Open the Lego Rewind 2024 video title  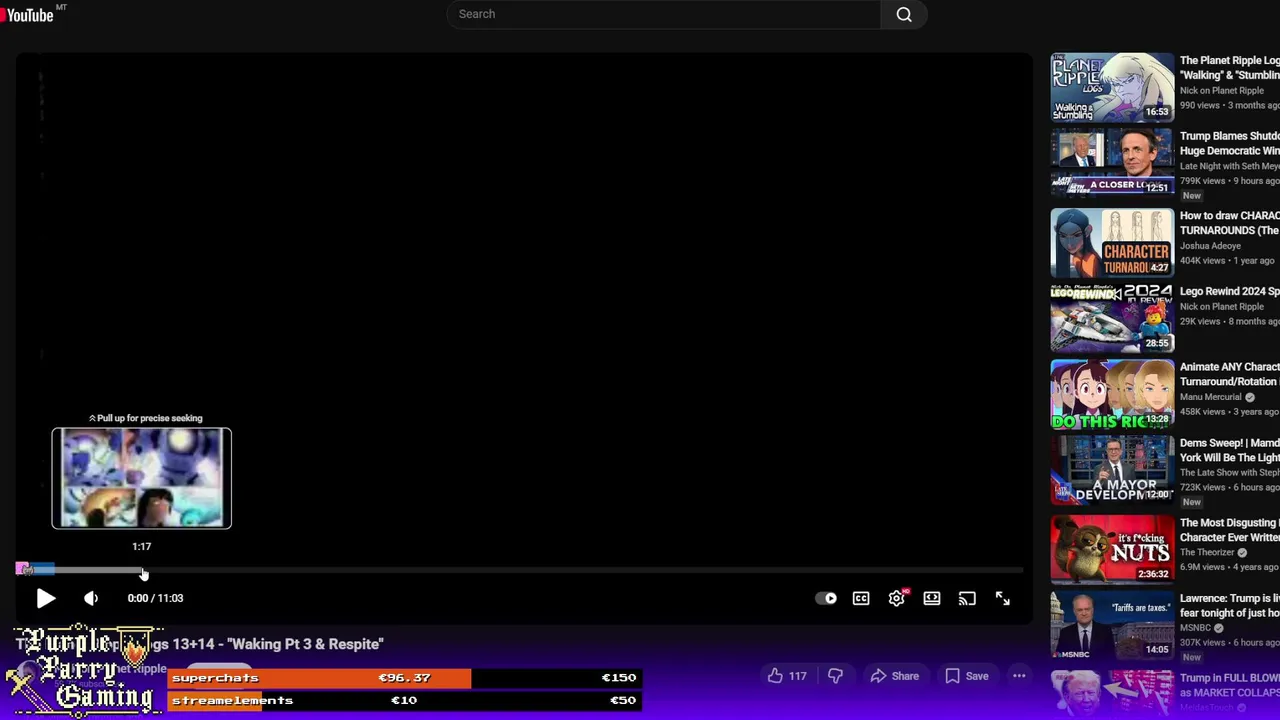(x=1230, y=291)
